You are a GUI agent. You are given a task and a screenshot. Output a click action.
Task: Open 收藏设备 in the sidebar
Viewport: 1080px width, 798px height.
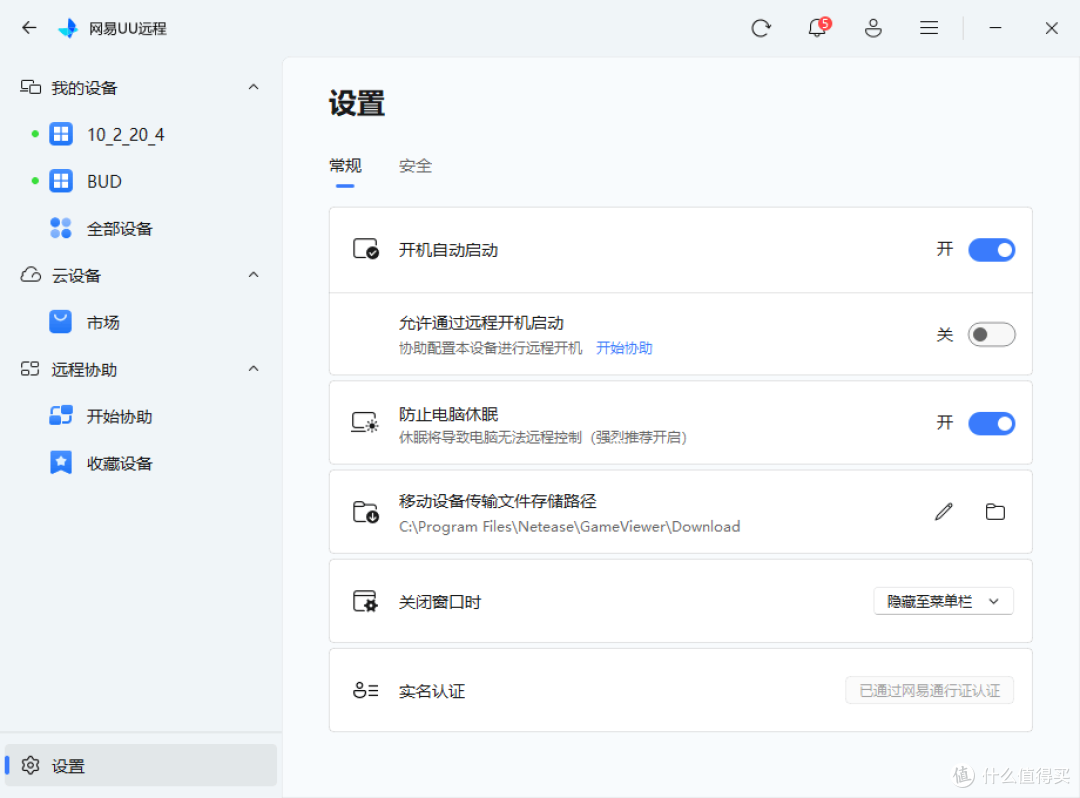(119, 463)
